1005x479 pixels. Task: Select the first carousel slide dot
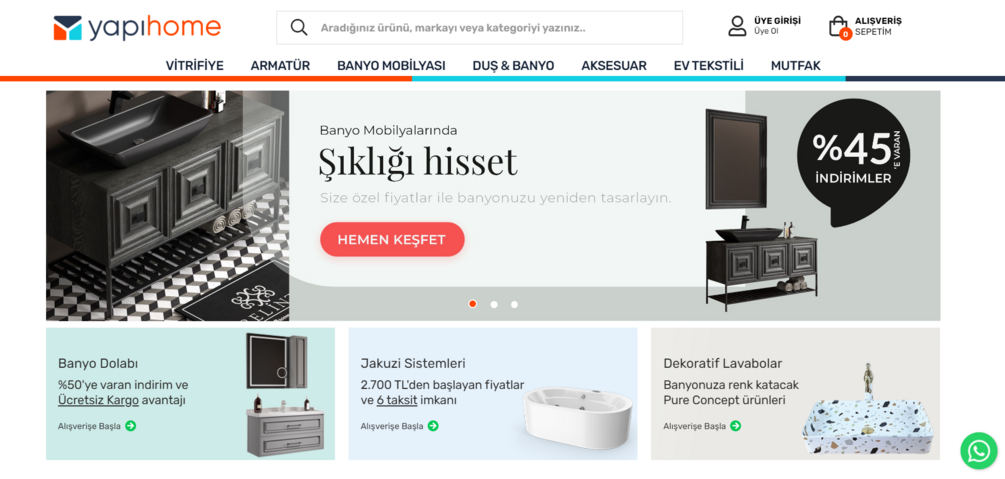(473, 304)
